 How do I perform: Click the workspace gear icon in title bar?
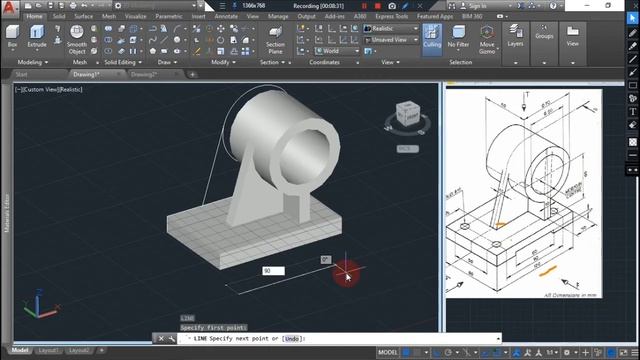118,6
